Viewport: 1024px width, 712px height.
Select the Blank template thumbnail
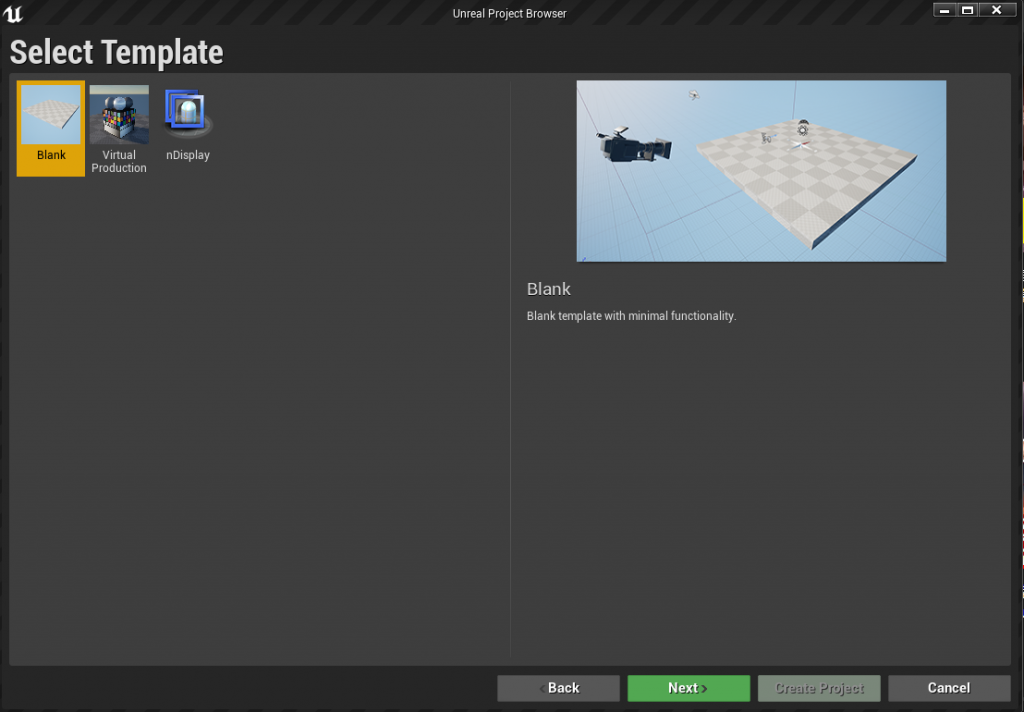tap(51, 128)
